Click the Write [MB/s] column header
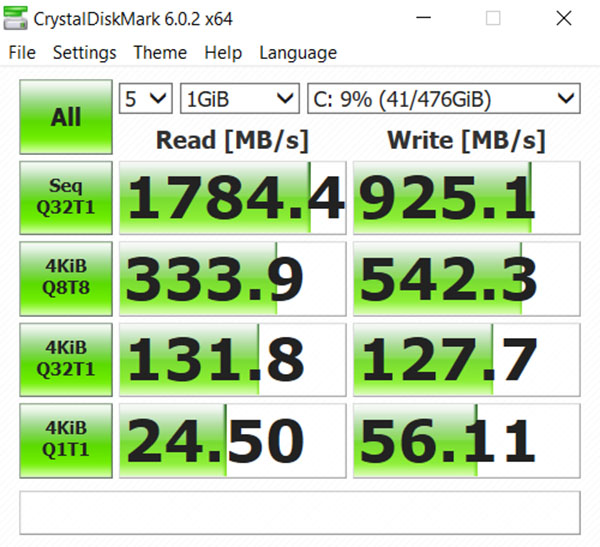Image resolution: width=600 pixels, height=547 pixels. (466, 140)
